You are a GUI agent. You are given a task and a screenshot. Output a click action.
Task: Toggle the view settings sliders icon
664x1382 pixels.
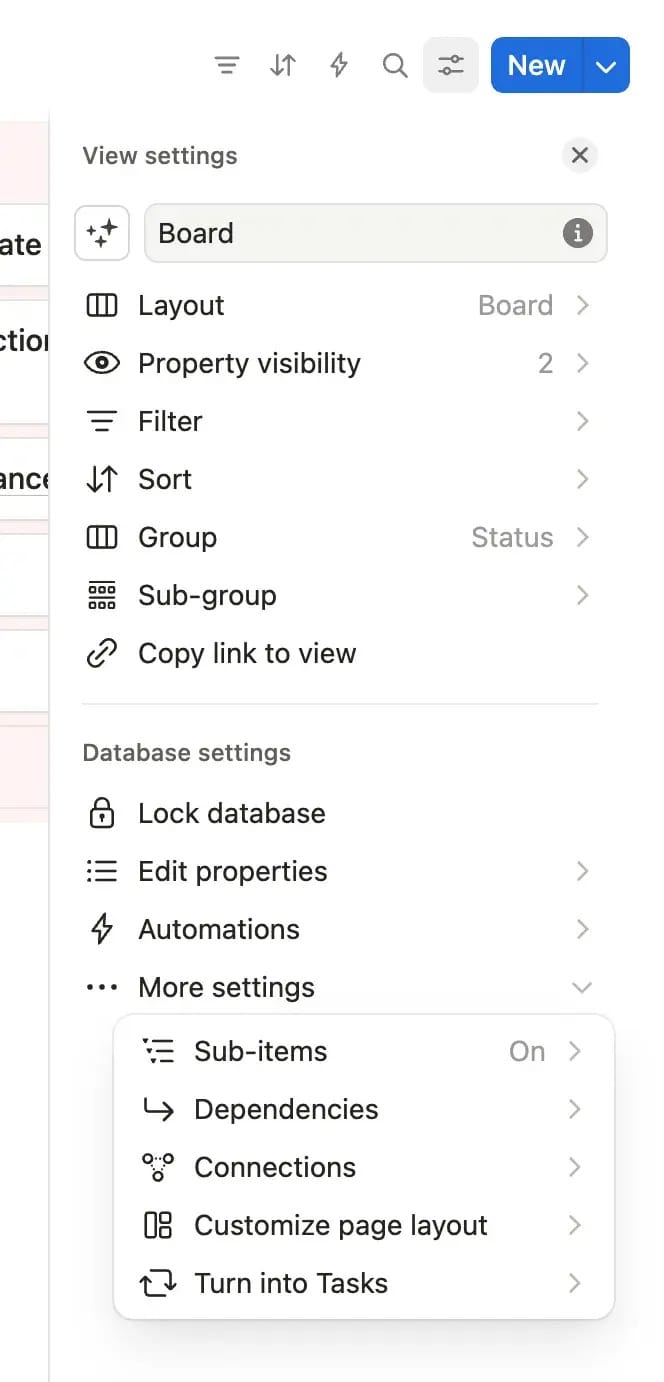(451, 65)
